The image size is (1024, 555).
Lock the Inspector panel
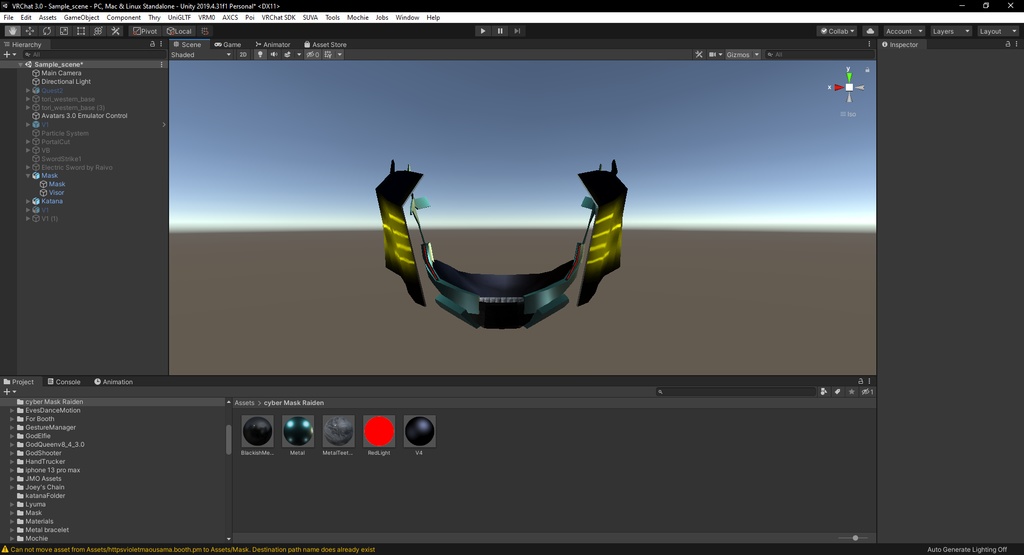[x=1008, y=44]
